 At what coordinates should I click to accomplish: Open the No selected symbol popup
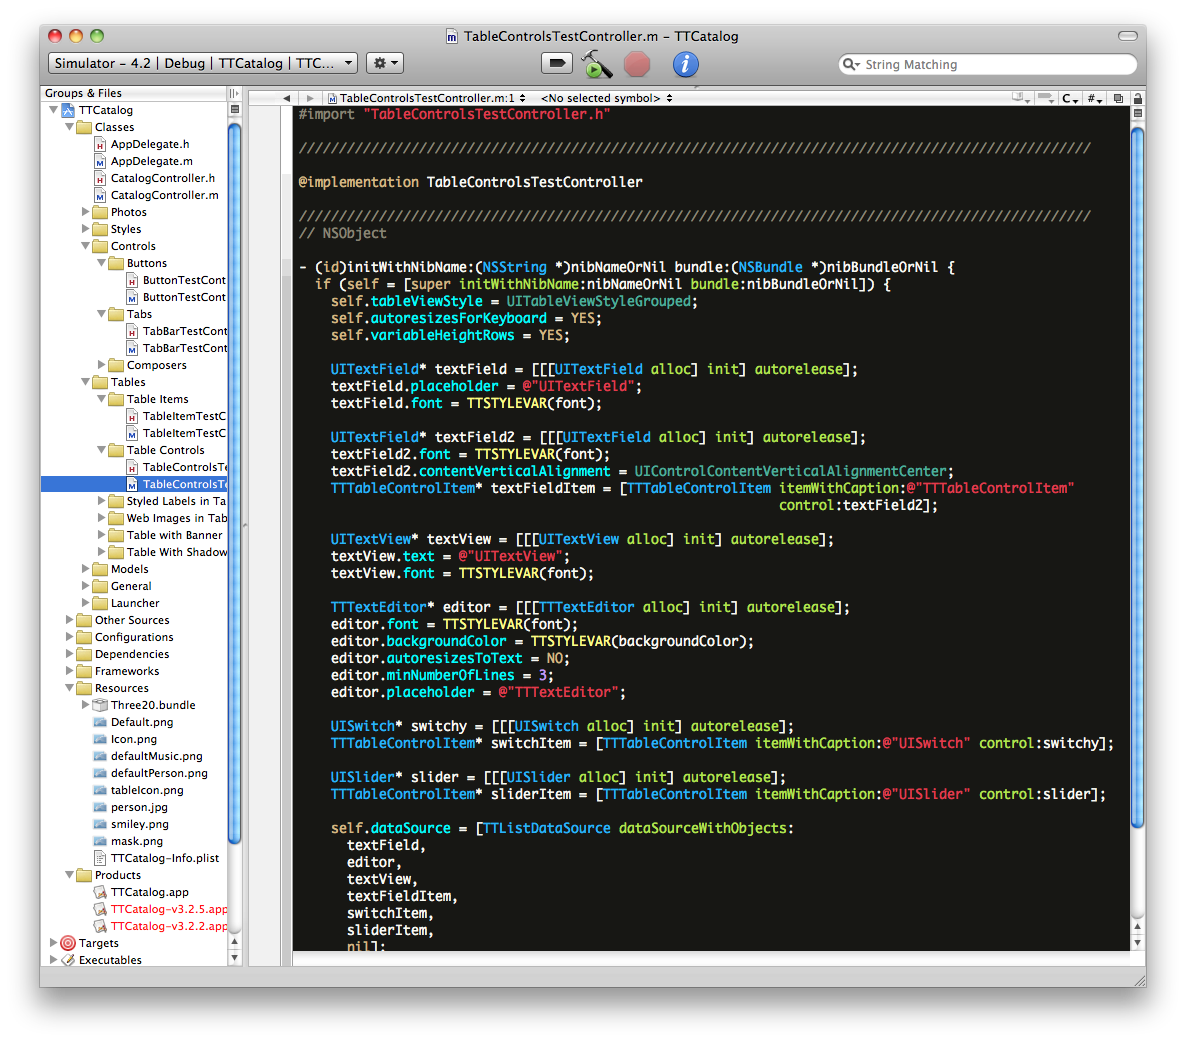point(607,98)
